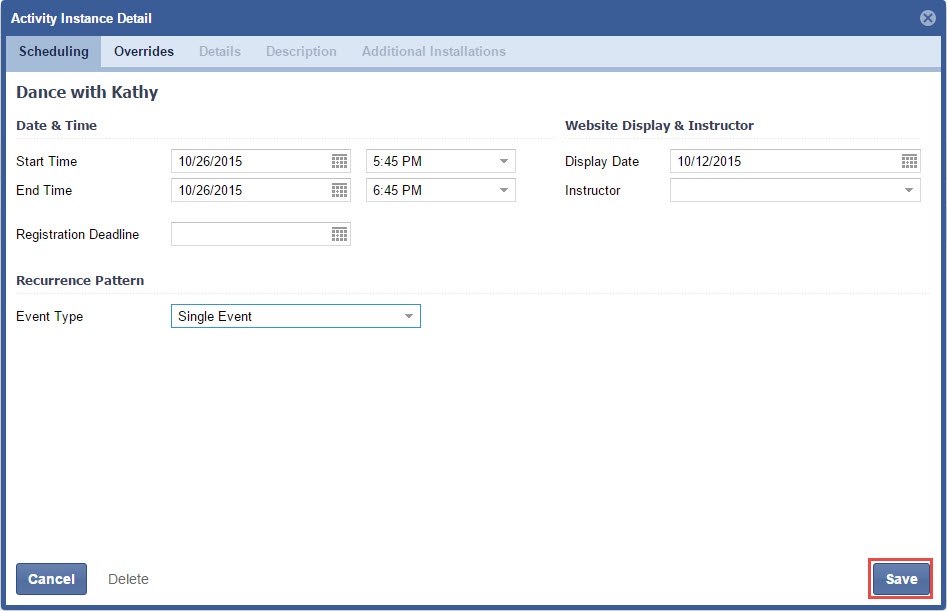Open the Additional Installations tab
This screenshot has width=947, height=611.
click(x=433, y=51)
